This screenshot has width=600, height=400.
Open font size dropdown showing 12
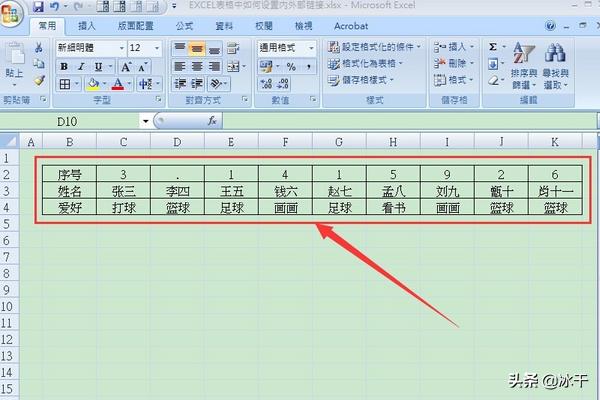pos(157,48)
